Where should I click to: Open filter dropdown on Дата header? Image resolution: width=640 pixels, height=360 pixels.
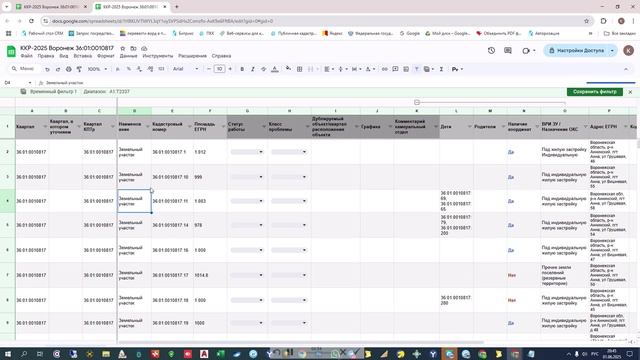click(x=469, y=127)
